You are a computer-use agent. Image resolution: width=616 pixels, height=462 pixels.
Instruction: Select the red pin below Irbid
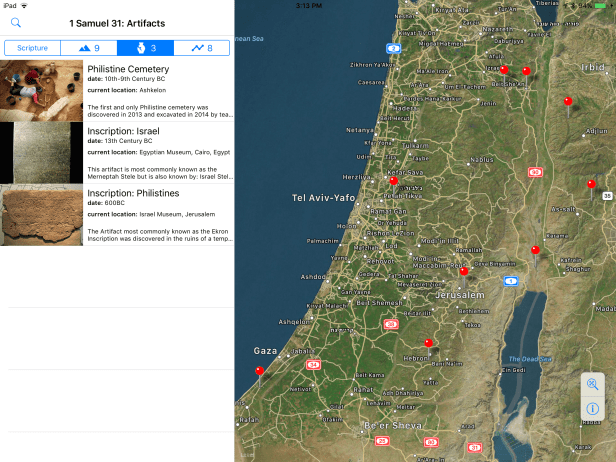[x=568, y=101]
